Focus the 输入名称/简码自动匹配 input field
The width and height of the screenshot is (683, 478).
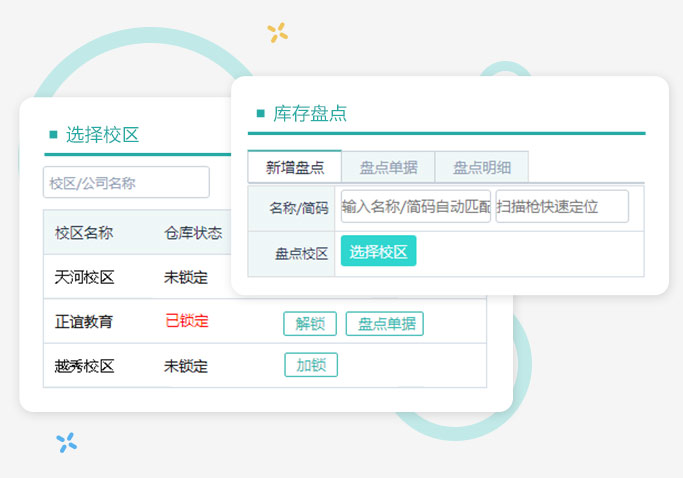tap(415, 207)
